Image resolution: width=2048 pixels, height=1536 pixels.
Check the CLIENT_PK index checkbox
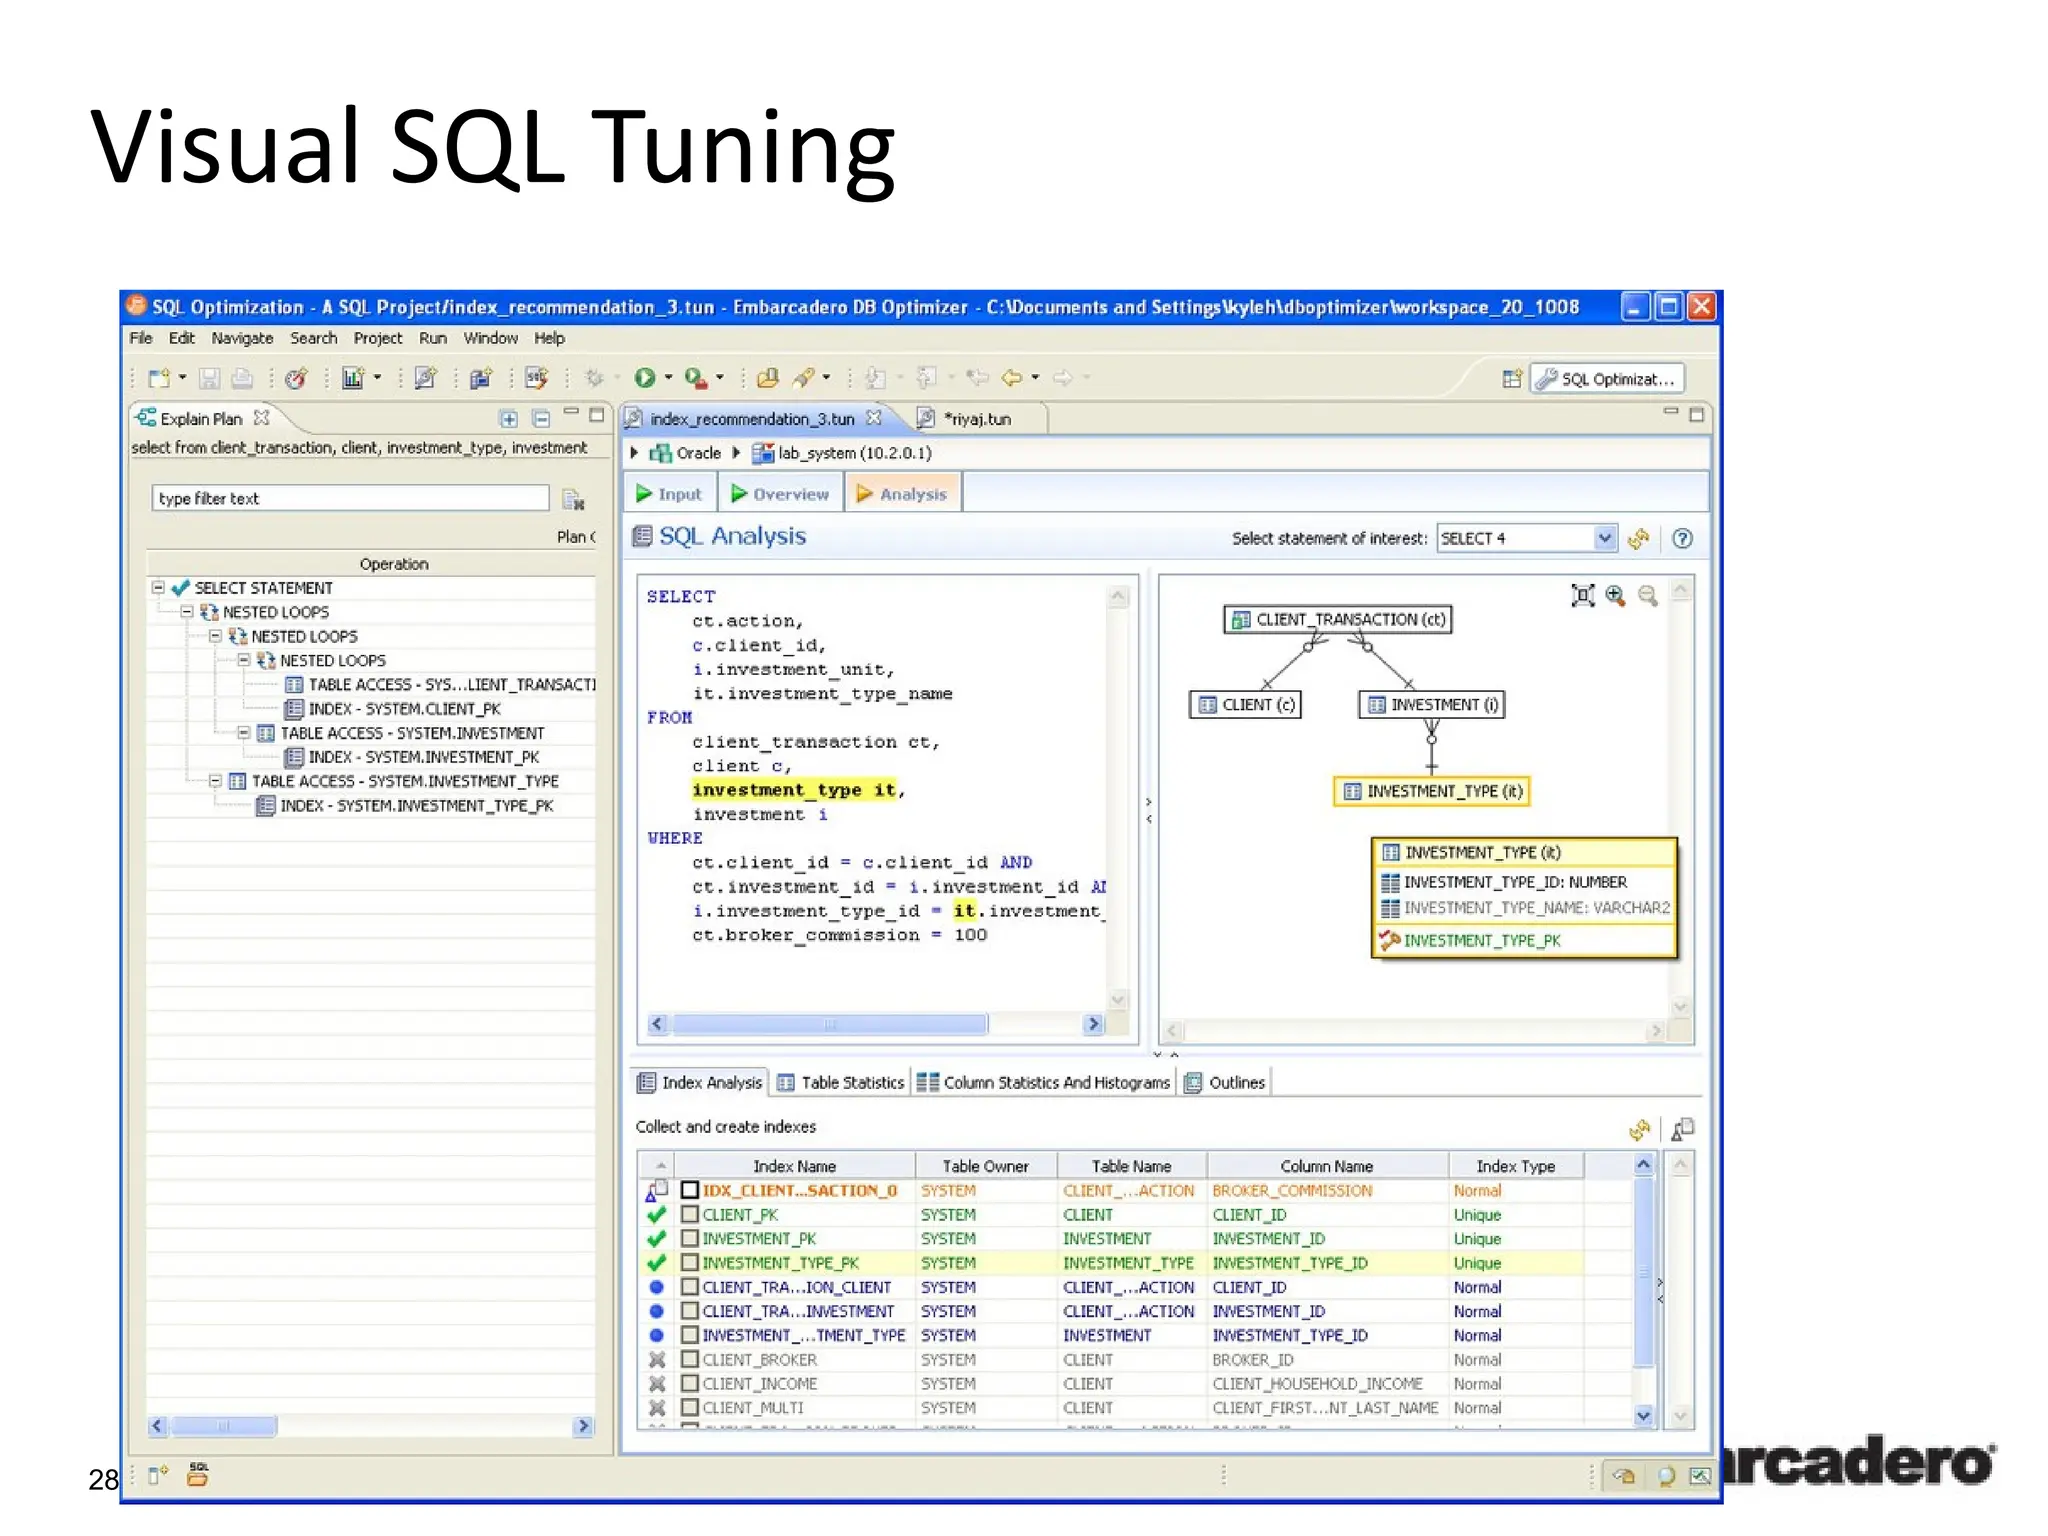click(x=690, y=1214)
